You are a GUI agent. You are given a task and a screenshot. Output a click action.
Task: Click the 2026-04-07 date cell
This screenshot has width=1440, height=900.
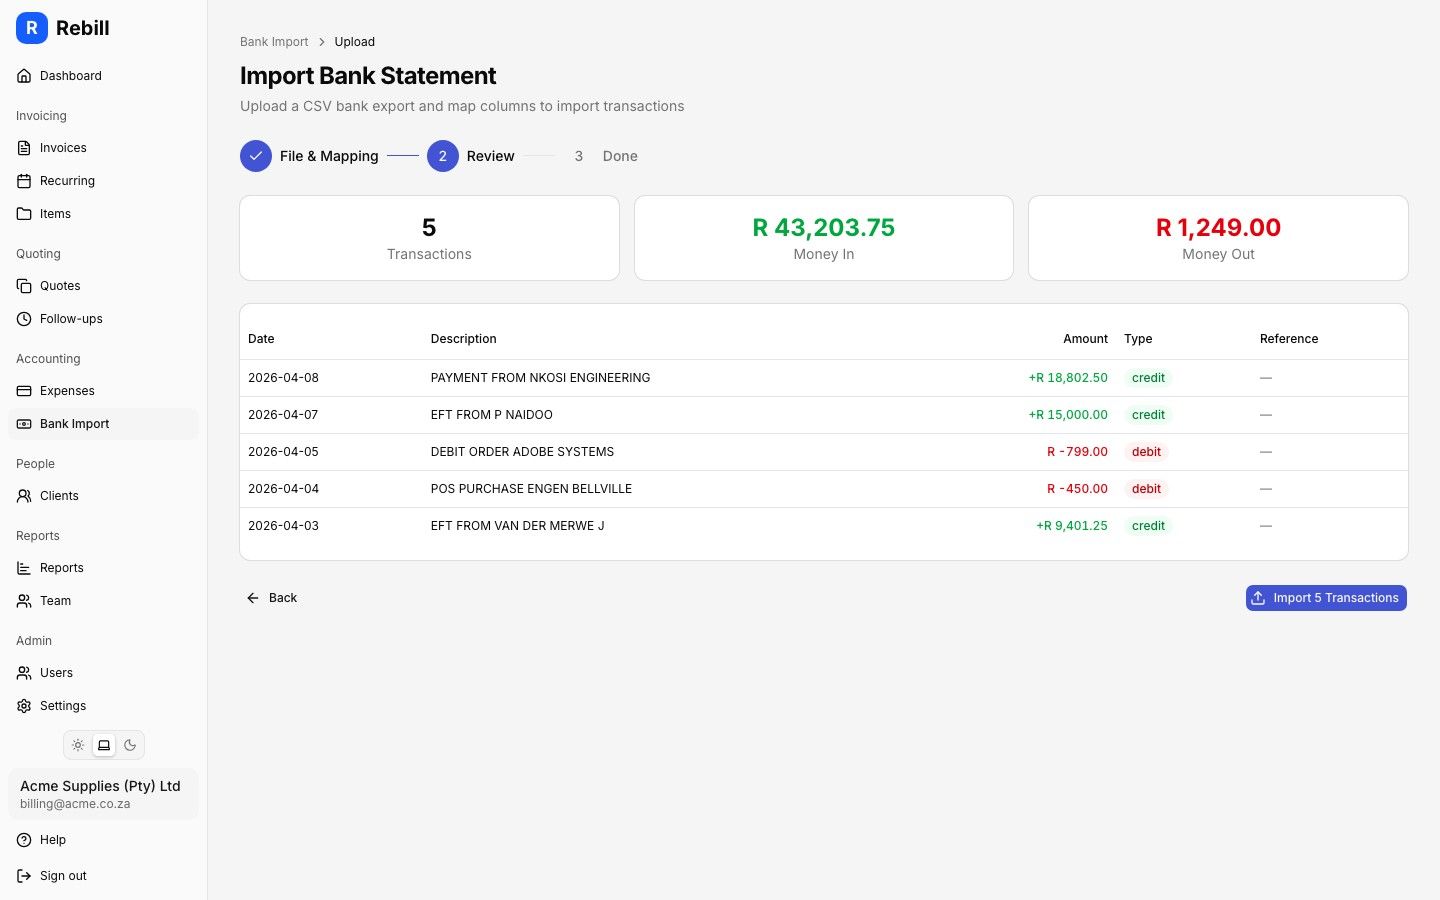click(x=283, y=415)
